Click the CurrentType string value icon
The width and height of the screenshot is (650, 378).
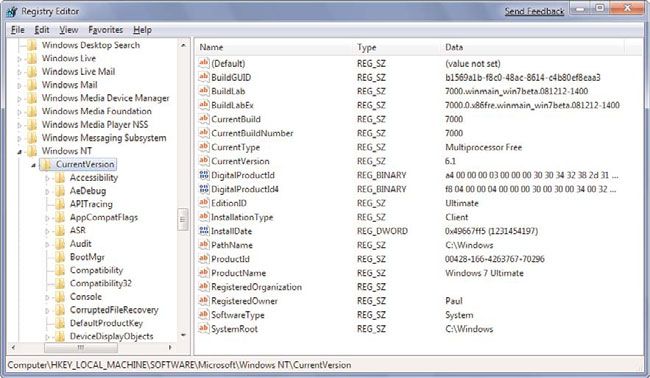point(204,147)
